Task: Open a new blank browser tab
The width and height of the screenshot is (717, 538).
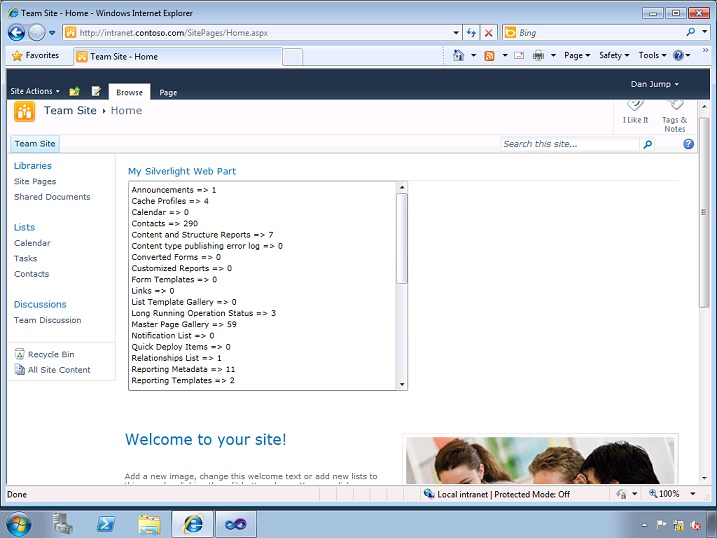Action: pos(292,57)
